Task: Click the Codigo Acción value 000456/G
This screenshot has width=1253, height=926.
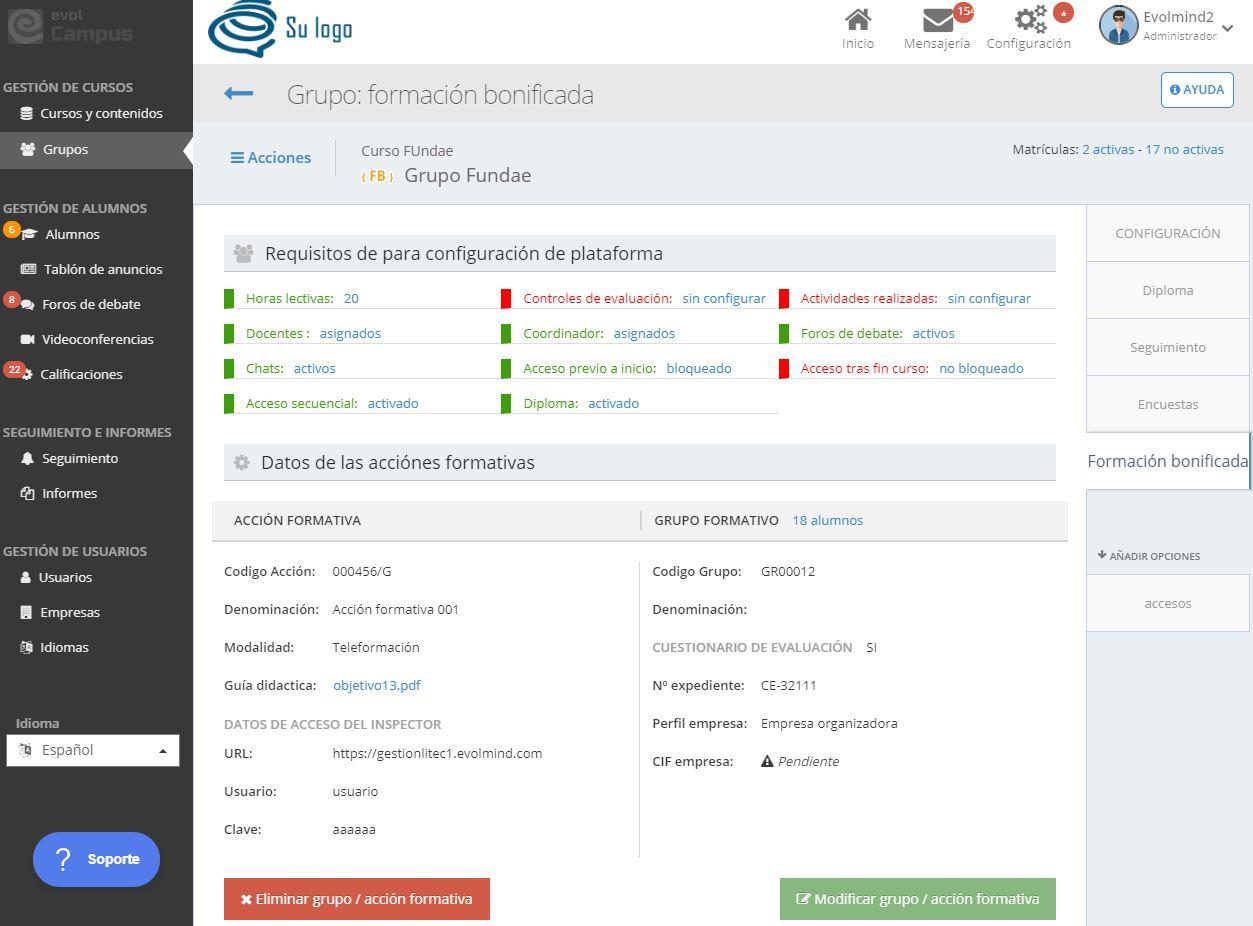Action: click(362, 571)
